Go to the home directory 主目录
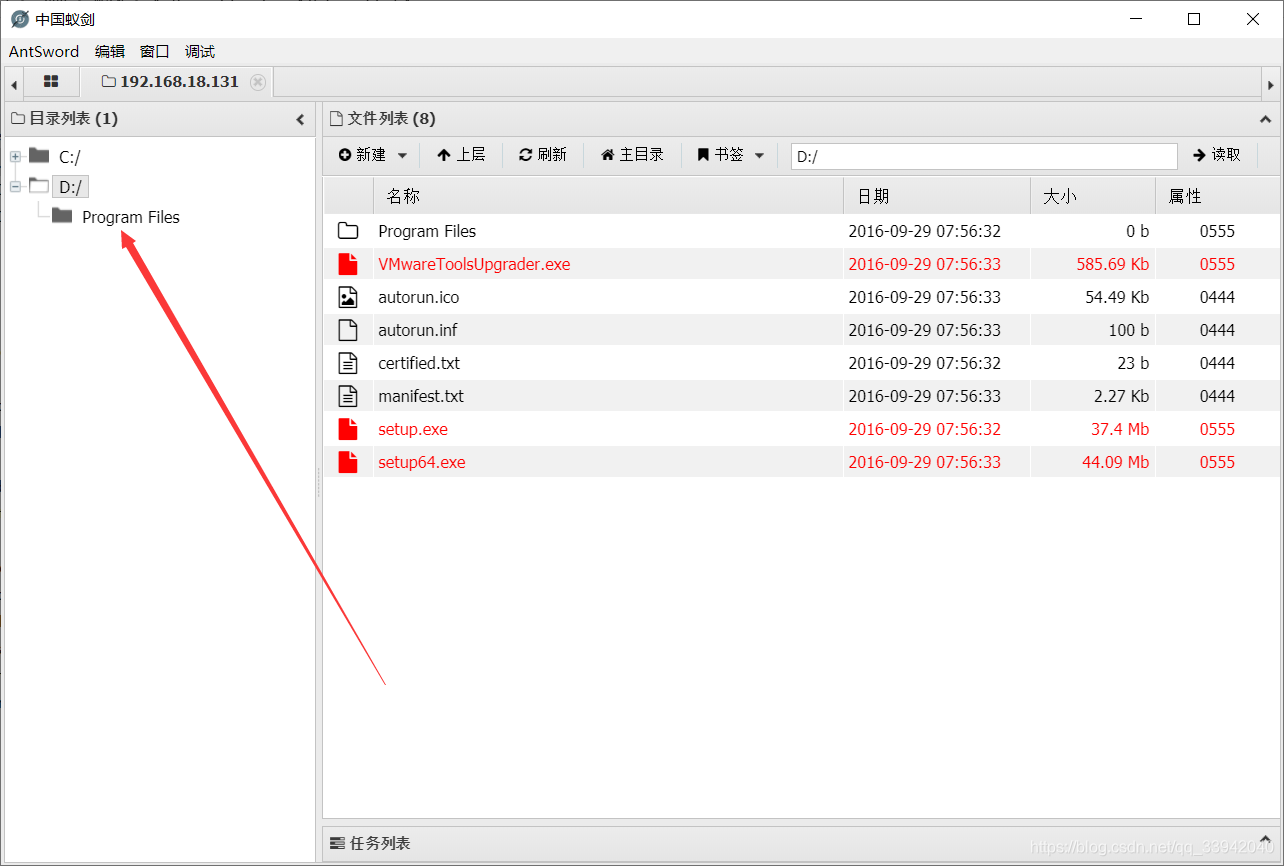Screen dimensions: 1284x866 click(x=632, y=155)
